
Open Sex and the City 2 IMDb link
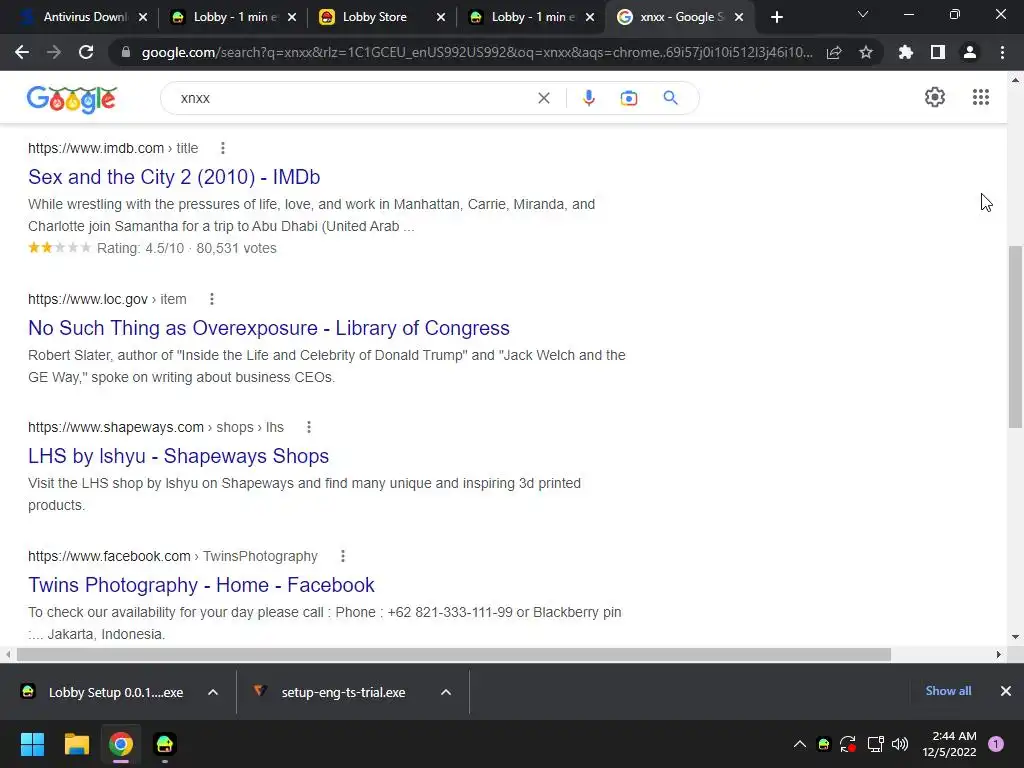point(174,177)
